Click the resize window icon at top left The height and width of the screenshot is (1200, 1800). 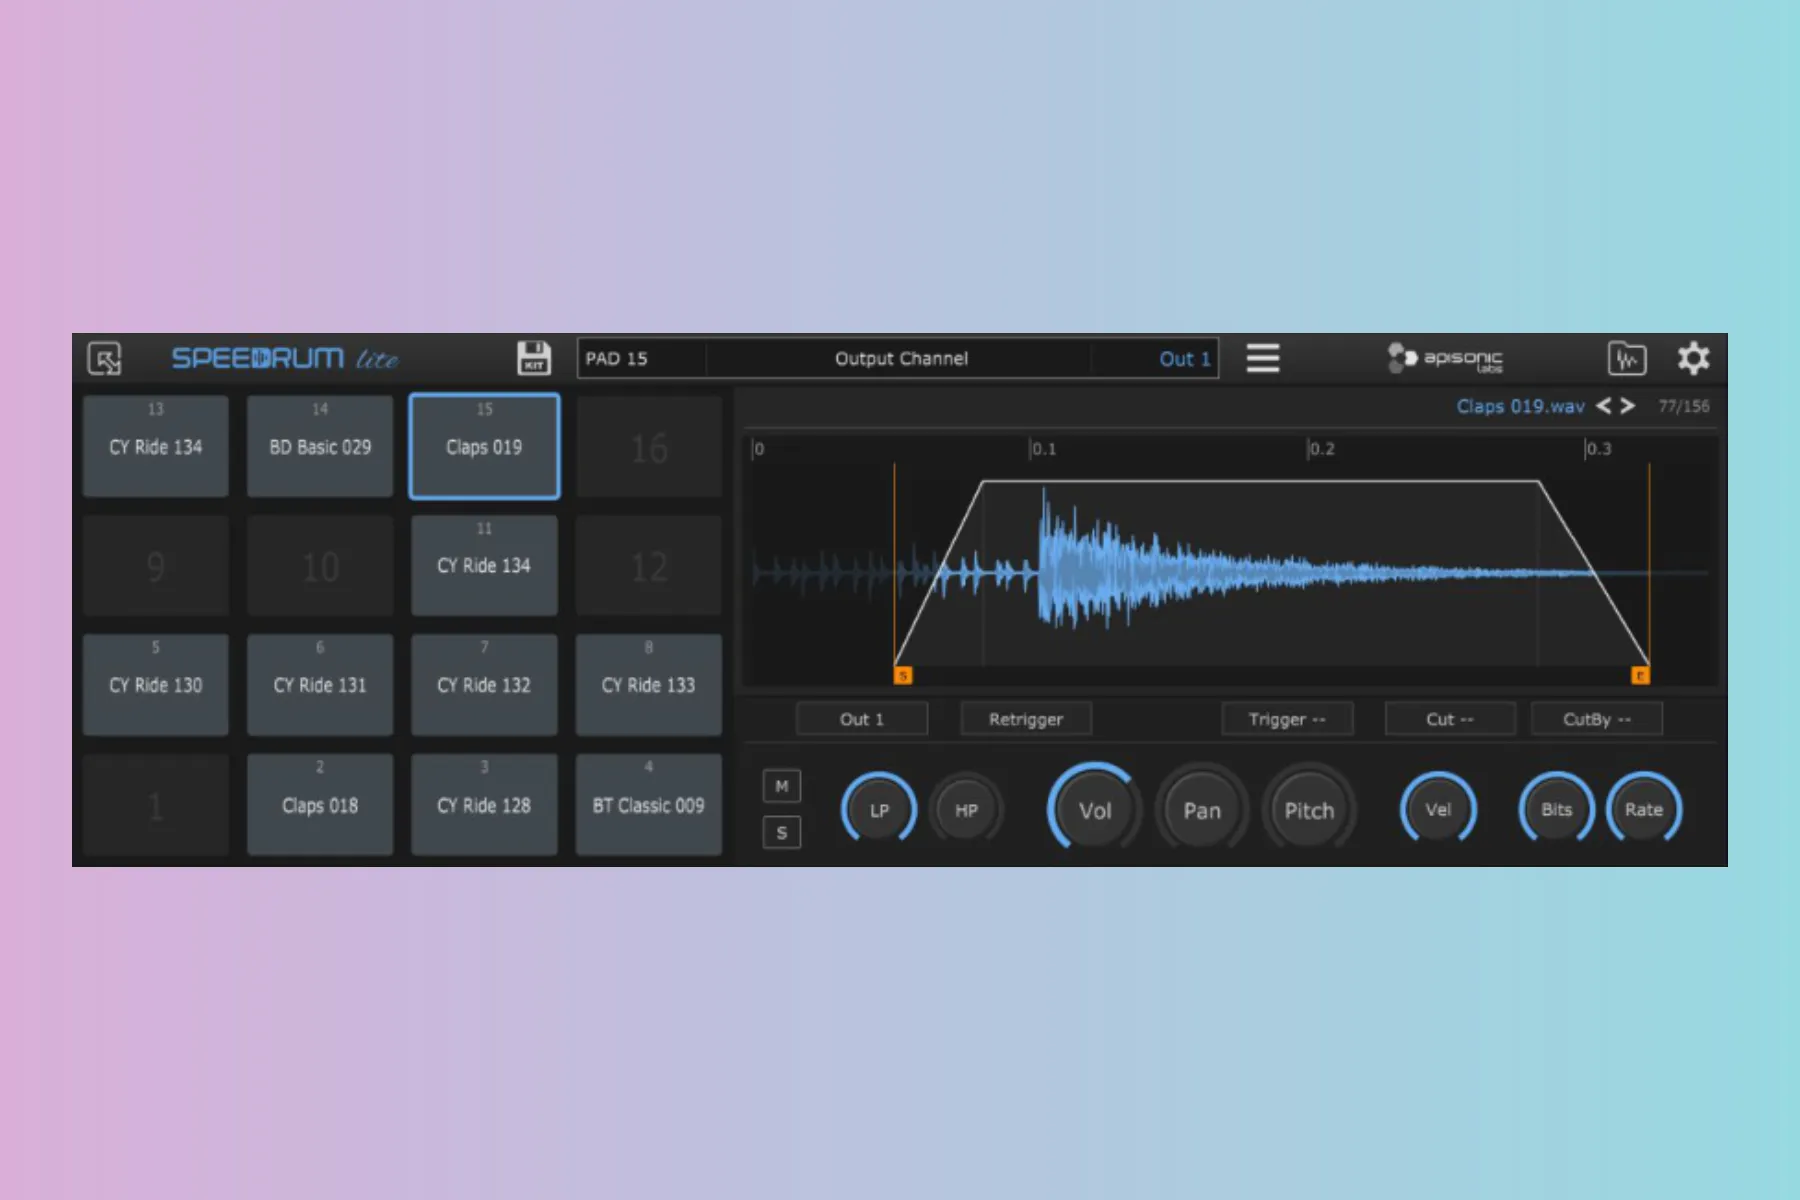coord(104,358)
